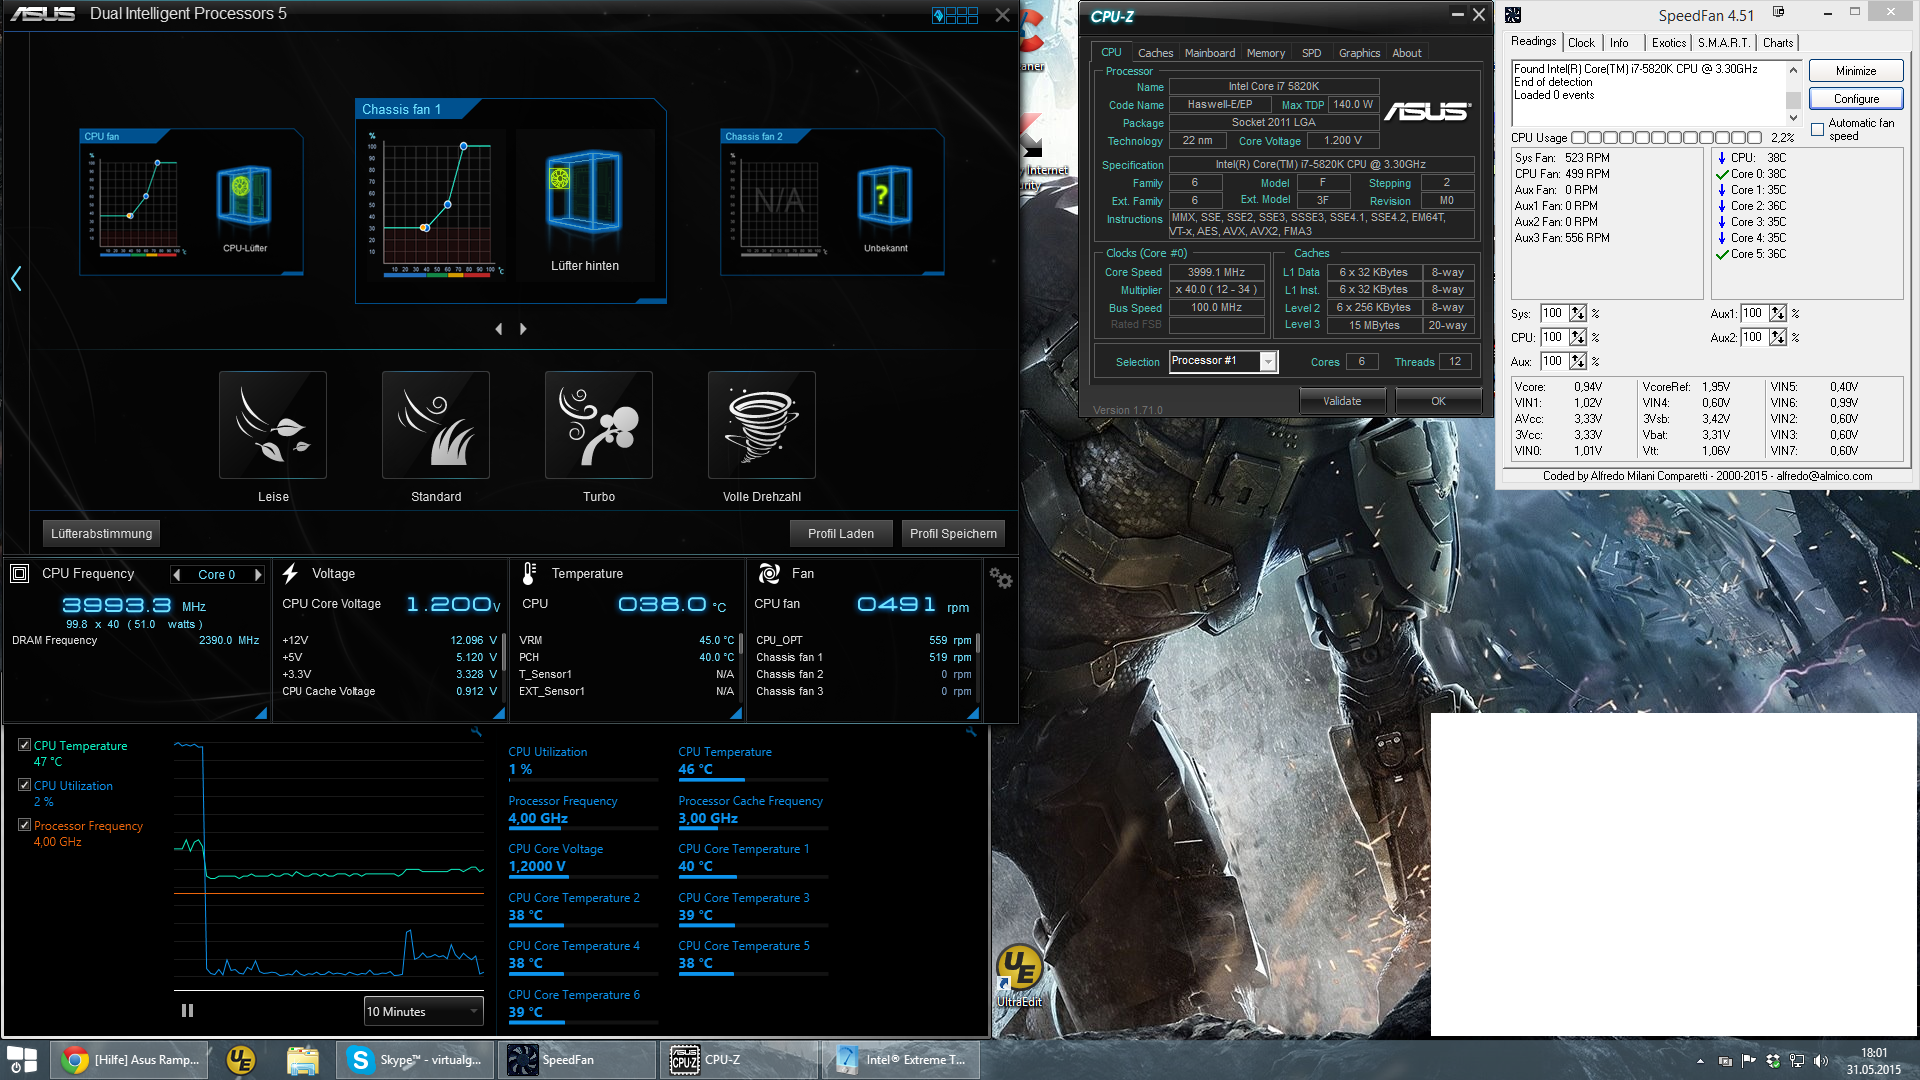
Task: Uncheck CPU Temperature graph checkbox
Action: (x=24, y=745)
